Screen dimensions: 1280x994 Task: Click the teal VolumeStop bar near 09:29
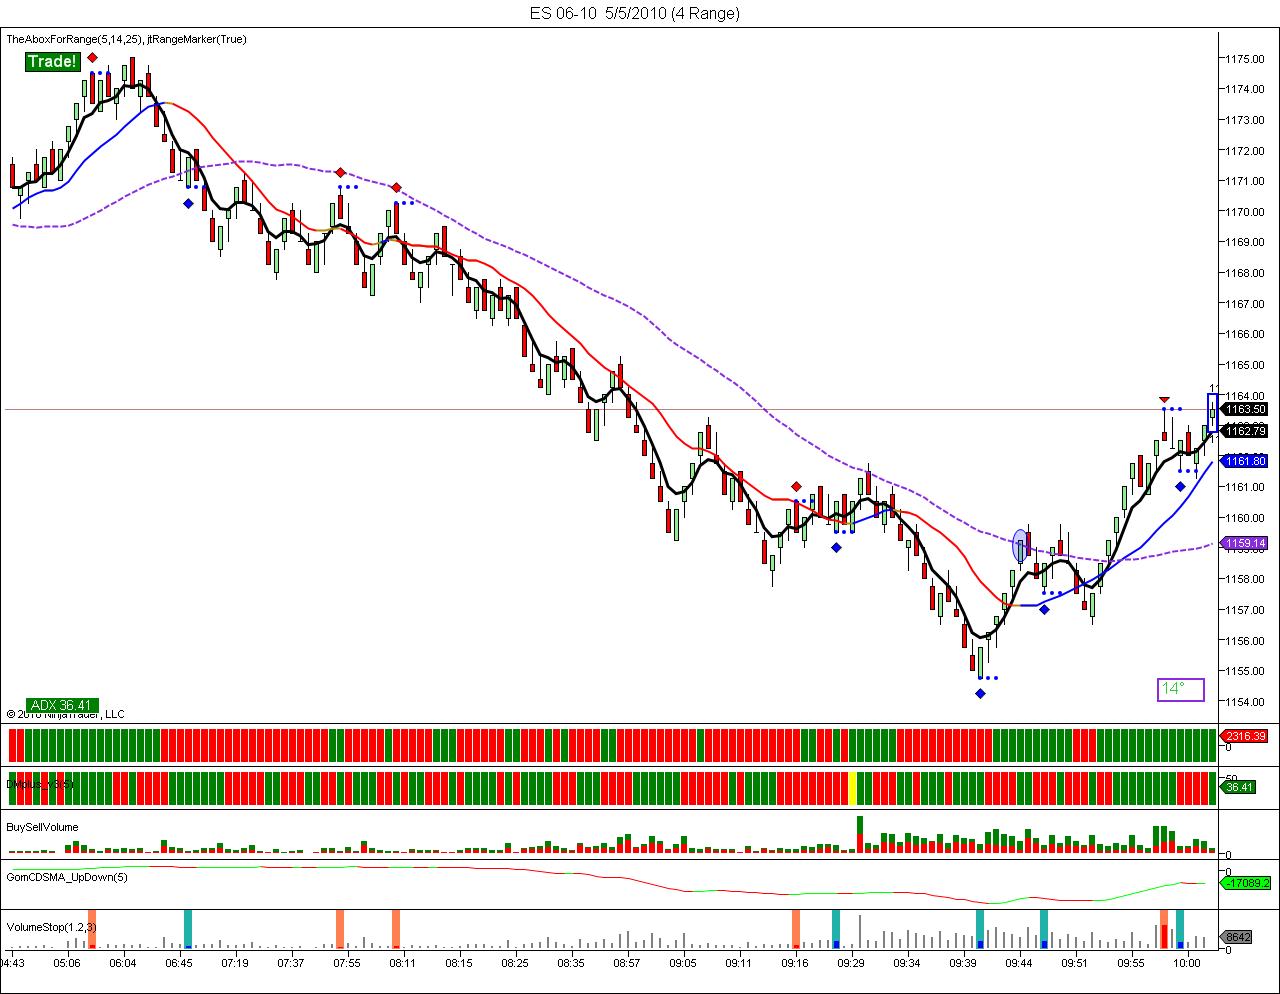[836, 928]
